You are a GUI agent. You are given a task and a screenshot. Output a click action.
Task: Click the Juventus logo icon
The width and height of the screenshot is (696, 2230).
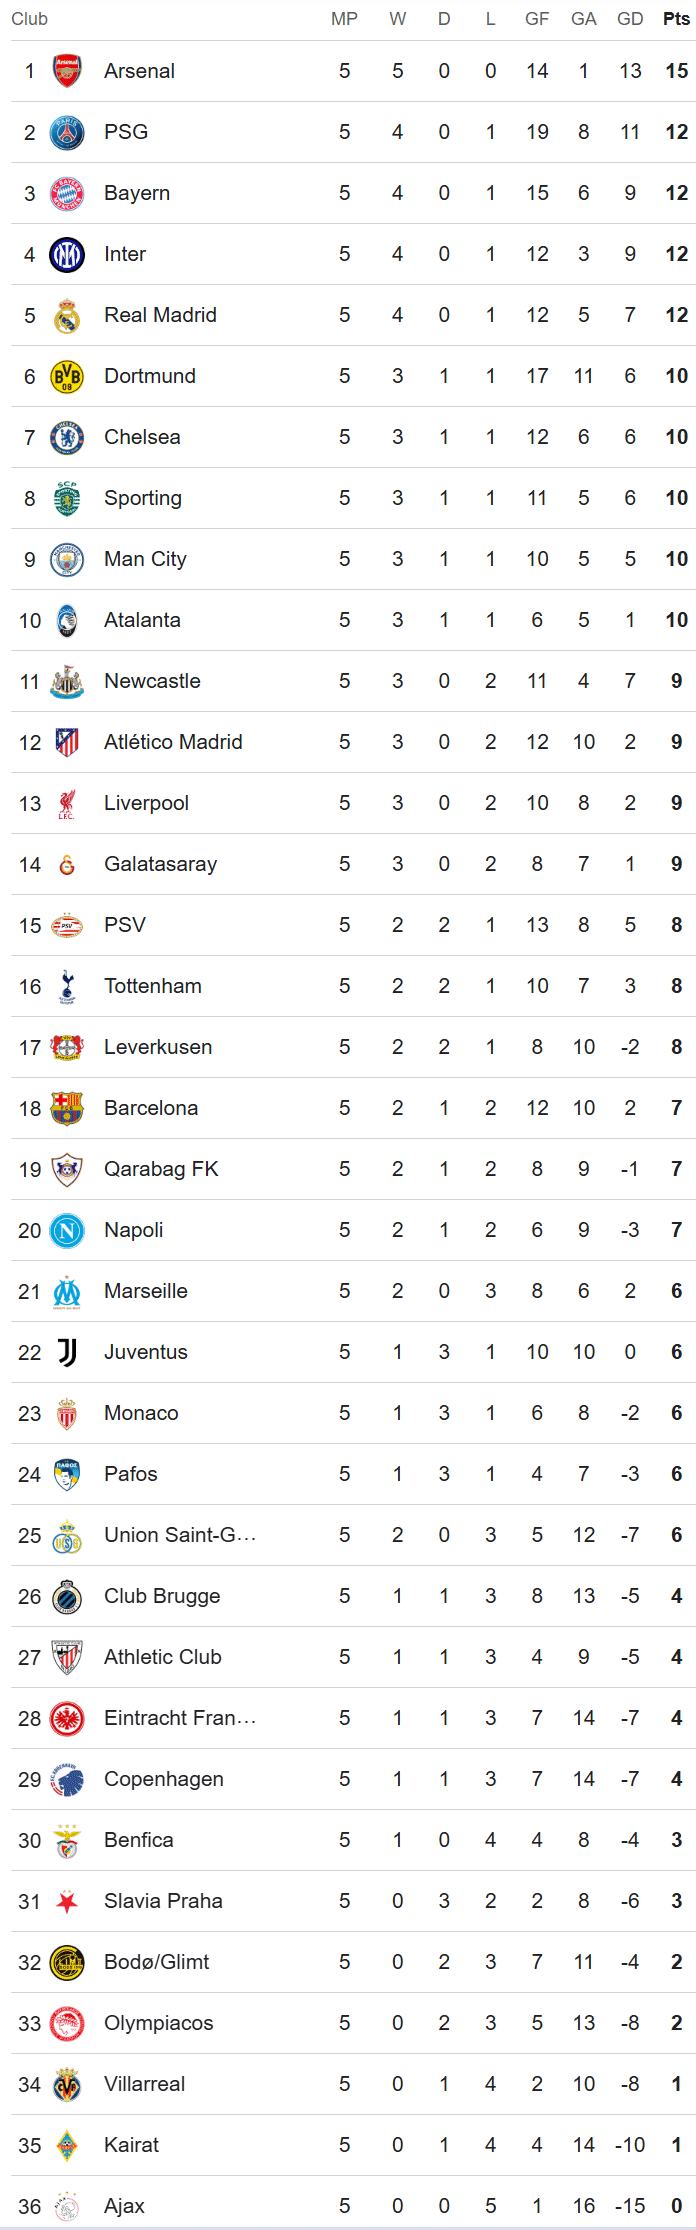pos(67,1352)
